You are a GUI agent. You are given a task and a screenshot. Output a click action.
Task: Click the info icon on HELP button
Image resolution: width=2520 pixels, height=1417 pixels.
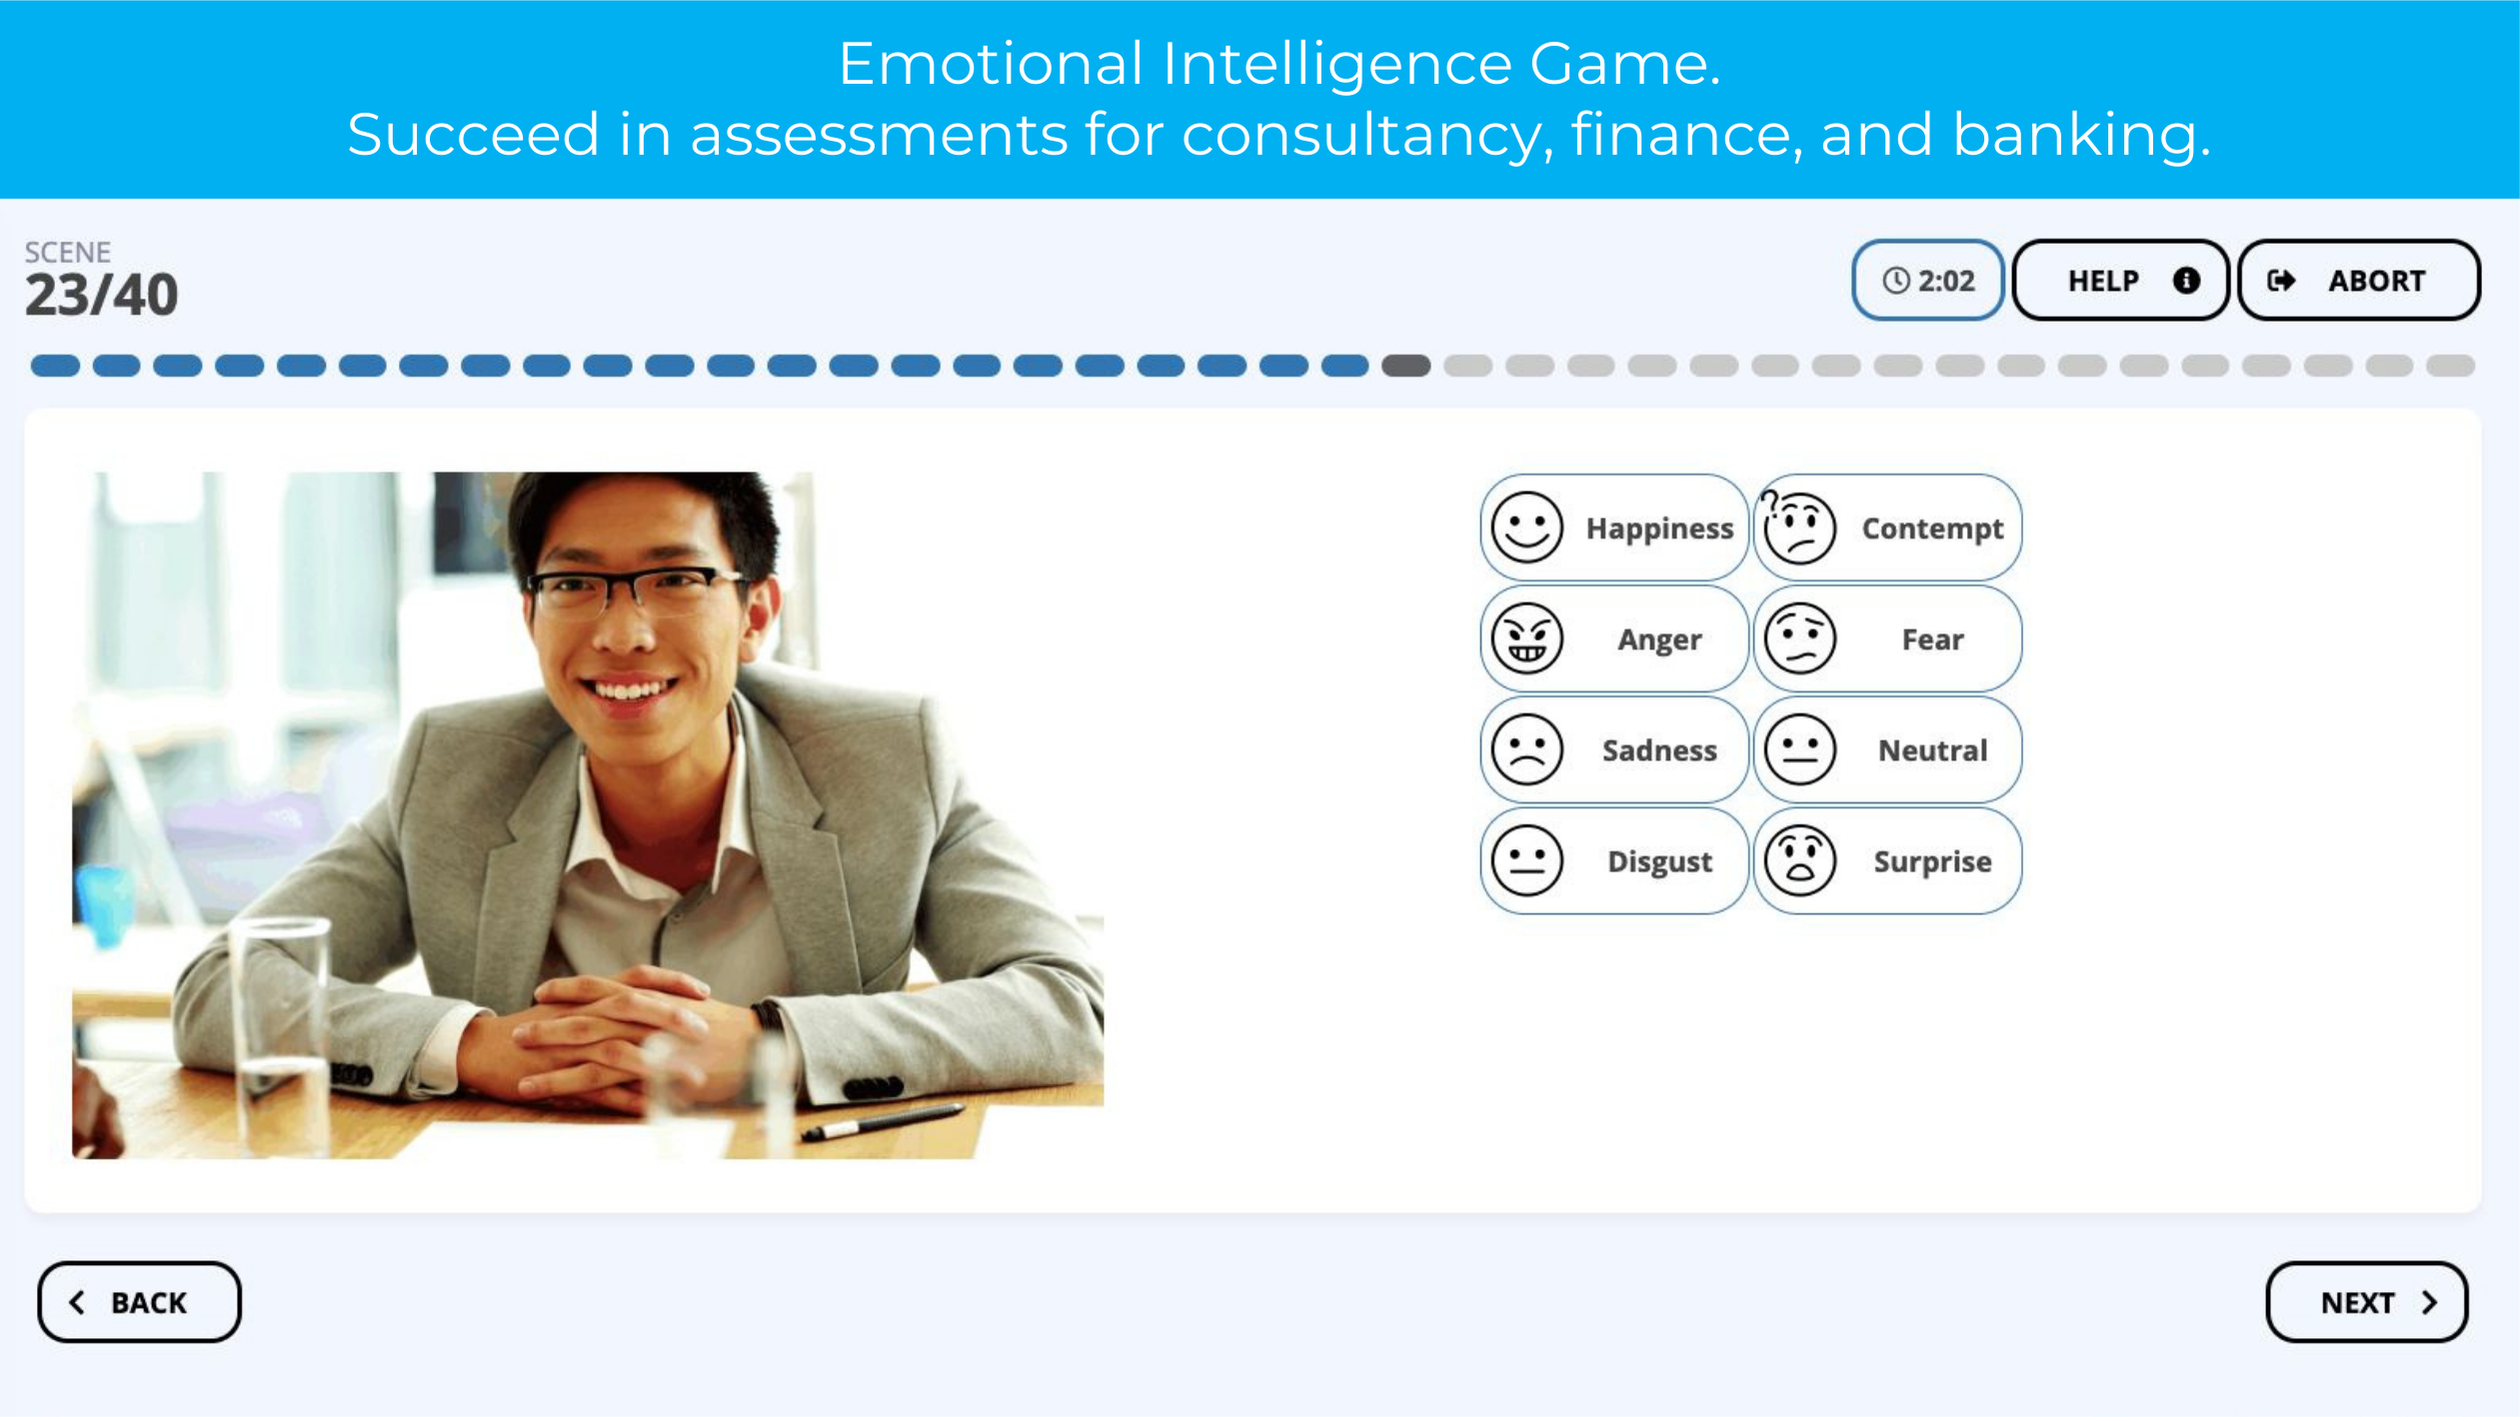[2182, 280]
